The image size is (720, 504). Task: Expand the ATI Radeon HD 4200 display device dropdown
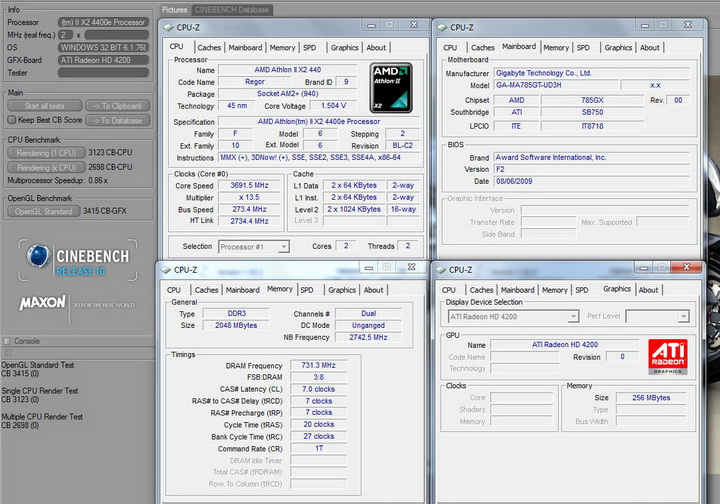[x=511, y=317]
